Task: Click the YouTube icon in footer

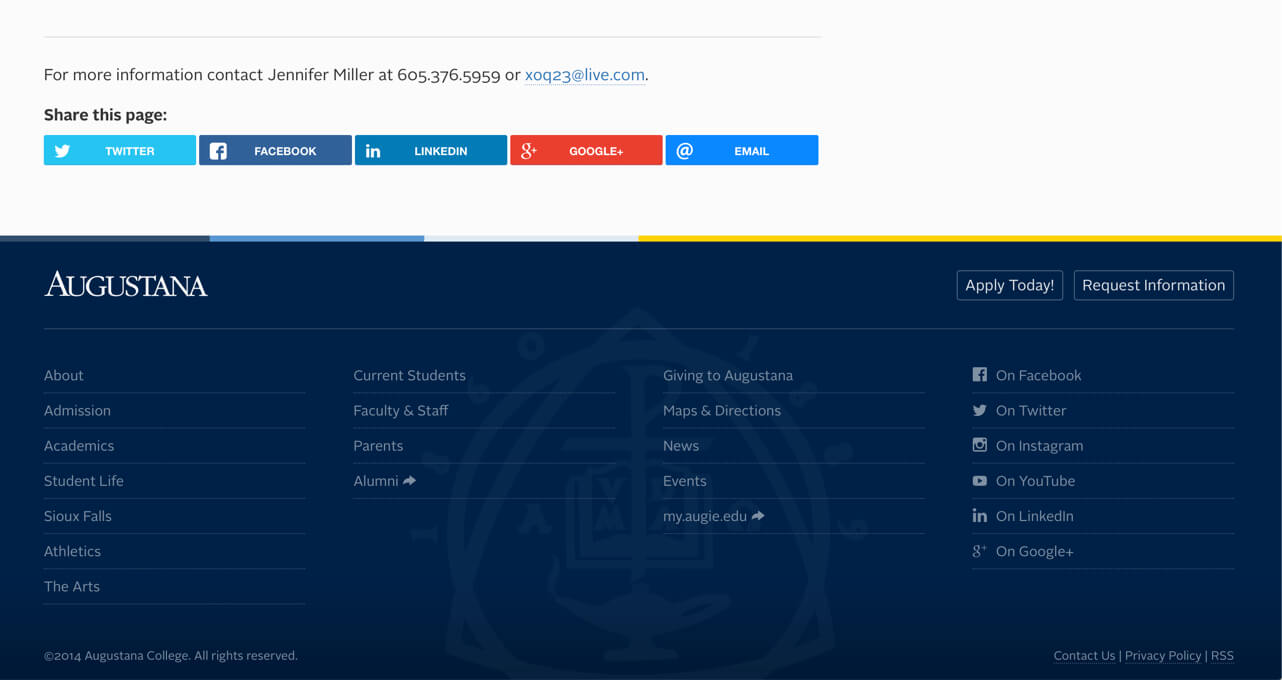Action: coord(979,481)
